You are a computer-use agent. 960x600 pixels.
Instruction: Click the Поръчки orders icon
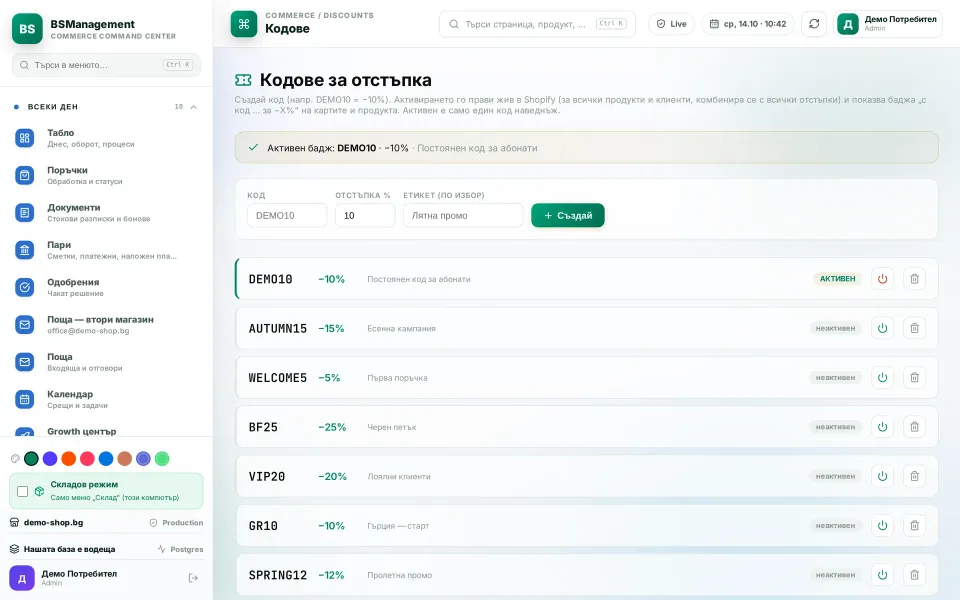click(x=24, y=176)
